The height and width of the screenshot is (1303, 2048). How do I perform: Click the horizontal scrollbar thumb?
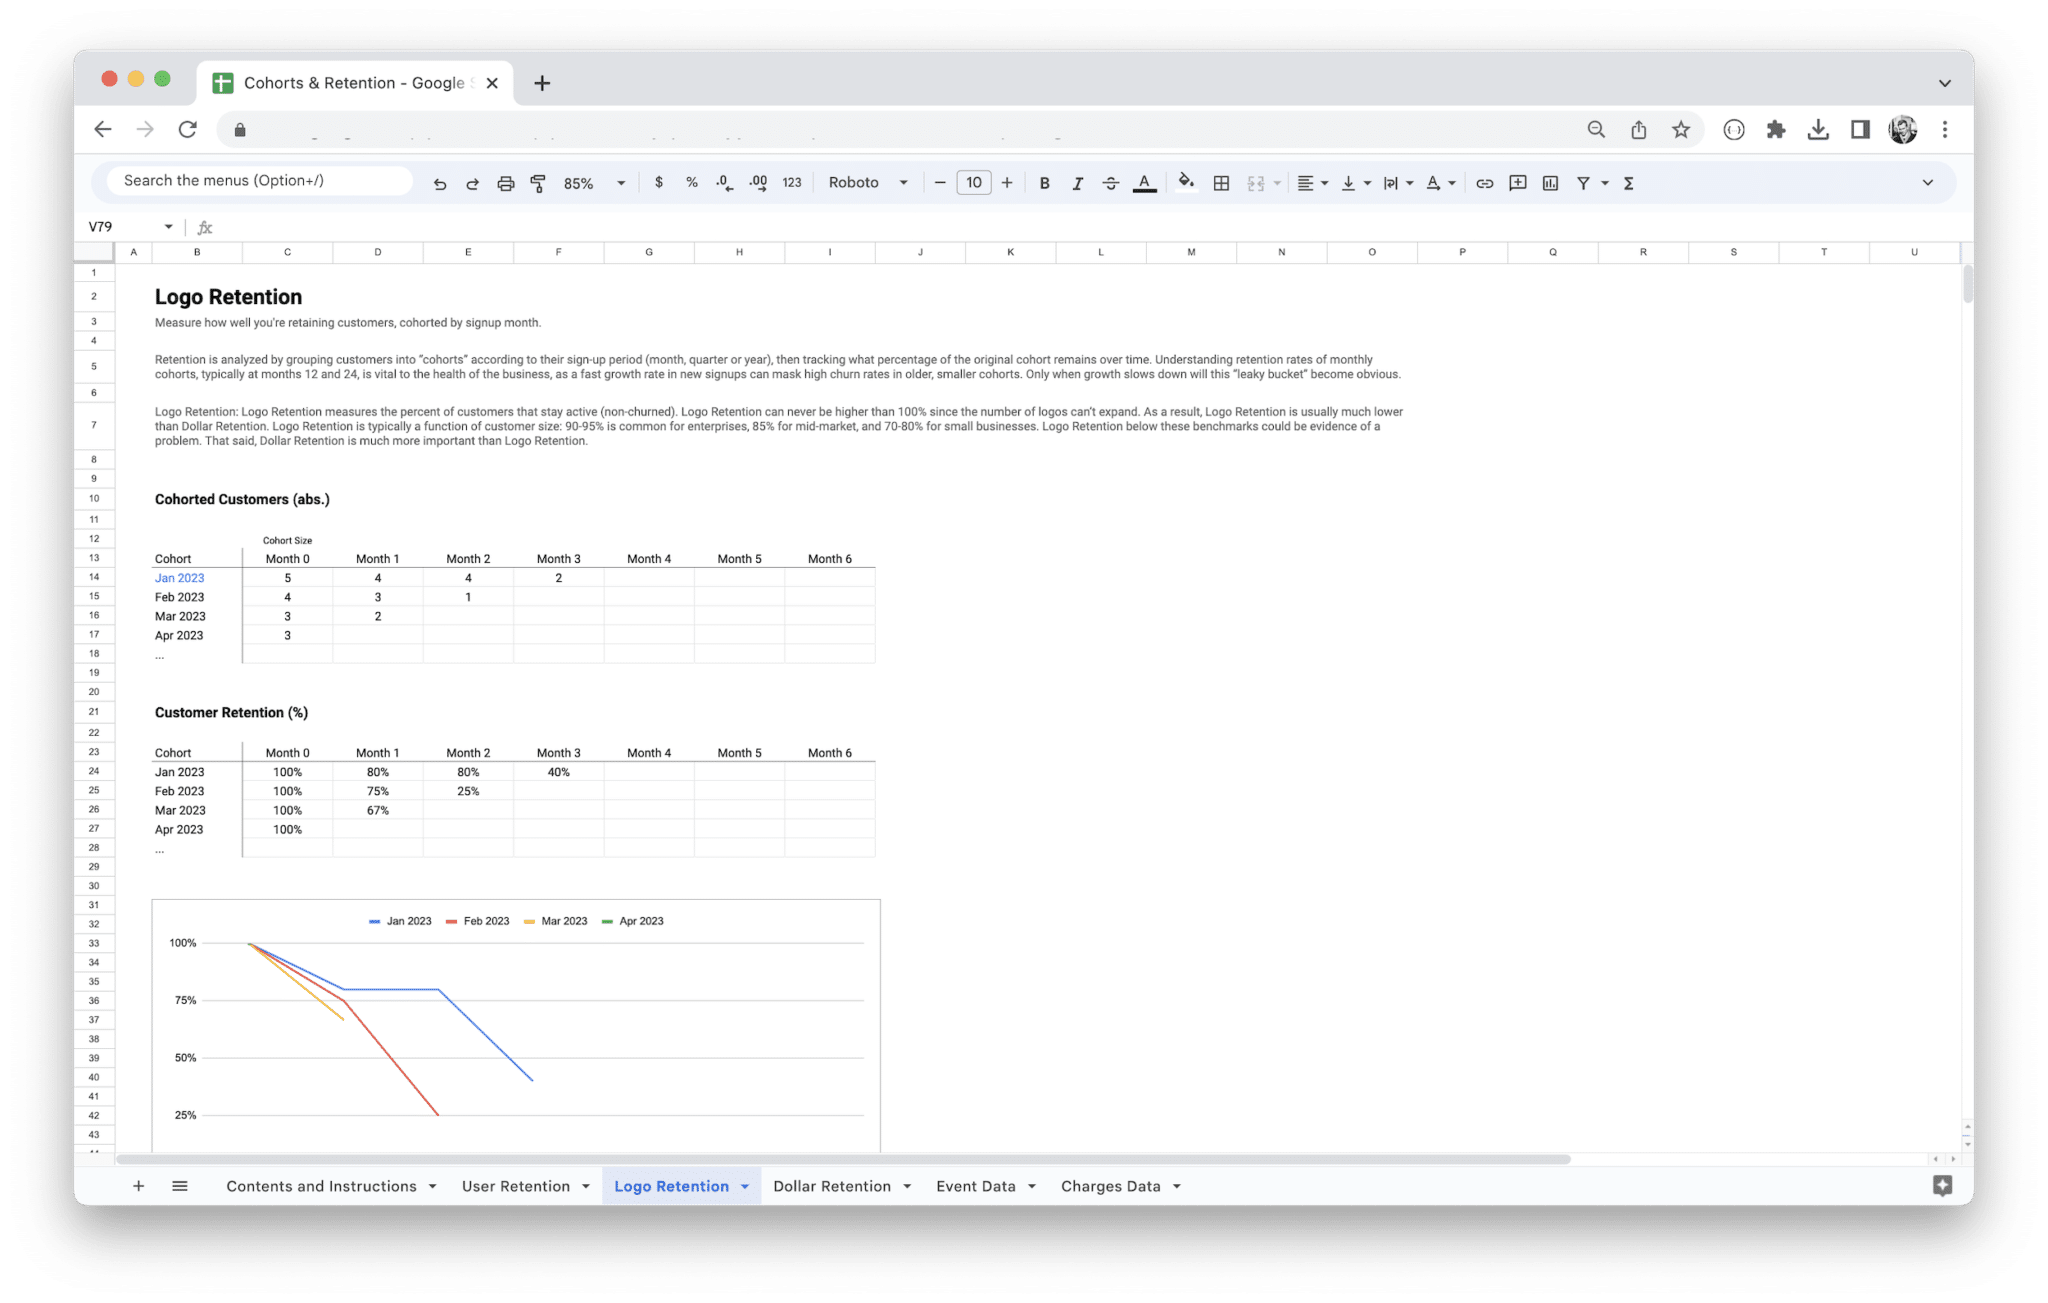(843, 1159)
